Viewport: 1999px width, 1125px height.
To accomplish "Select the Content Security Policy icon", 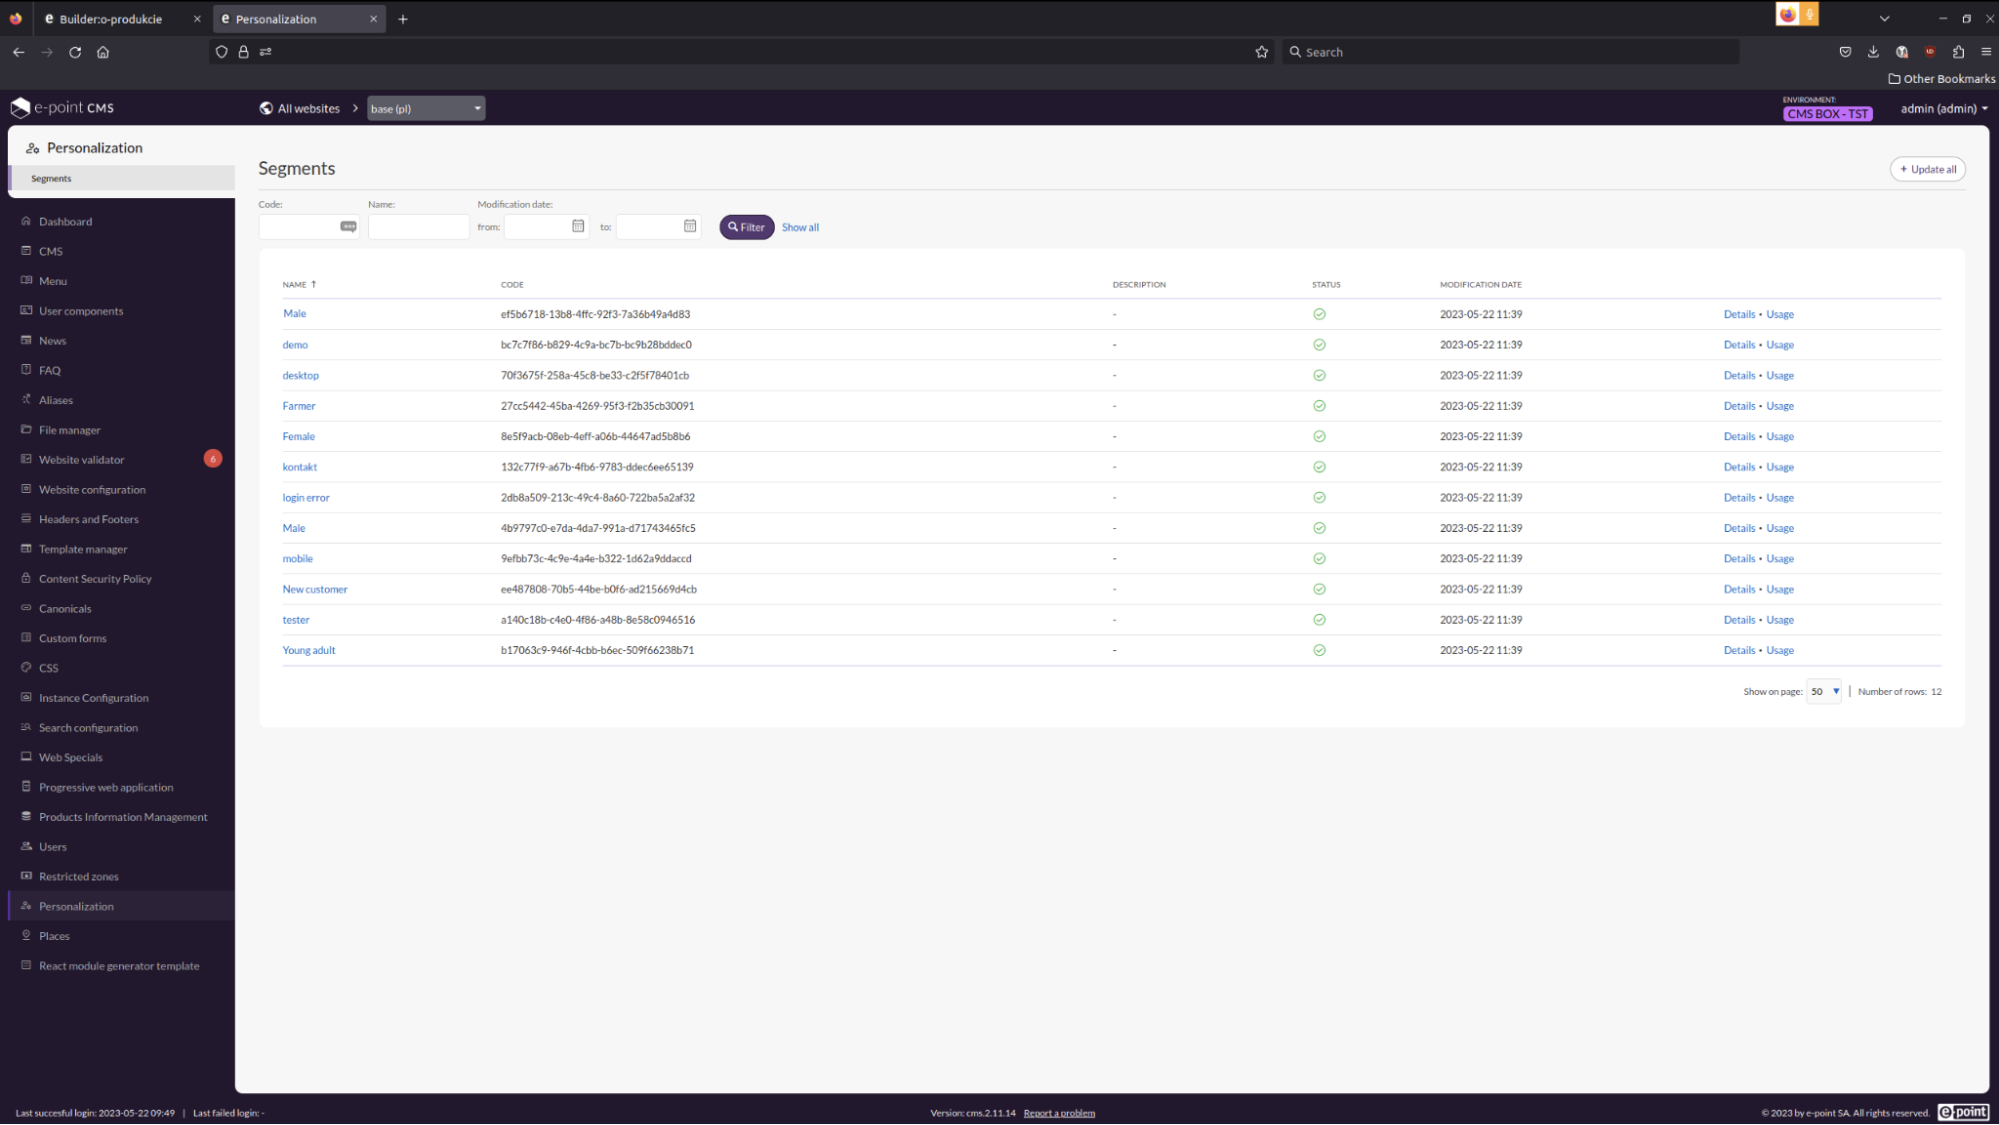I will click(26, 578).
